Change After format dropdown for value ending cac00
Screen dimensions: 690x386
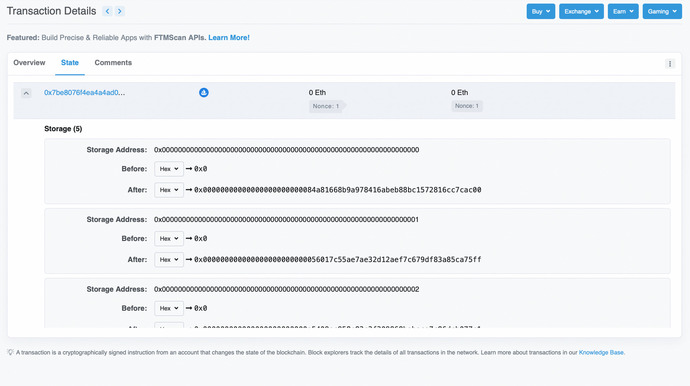coord(169,190)
